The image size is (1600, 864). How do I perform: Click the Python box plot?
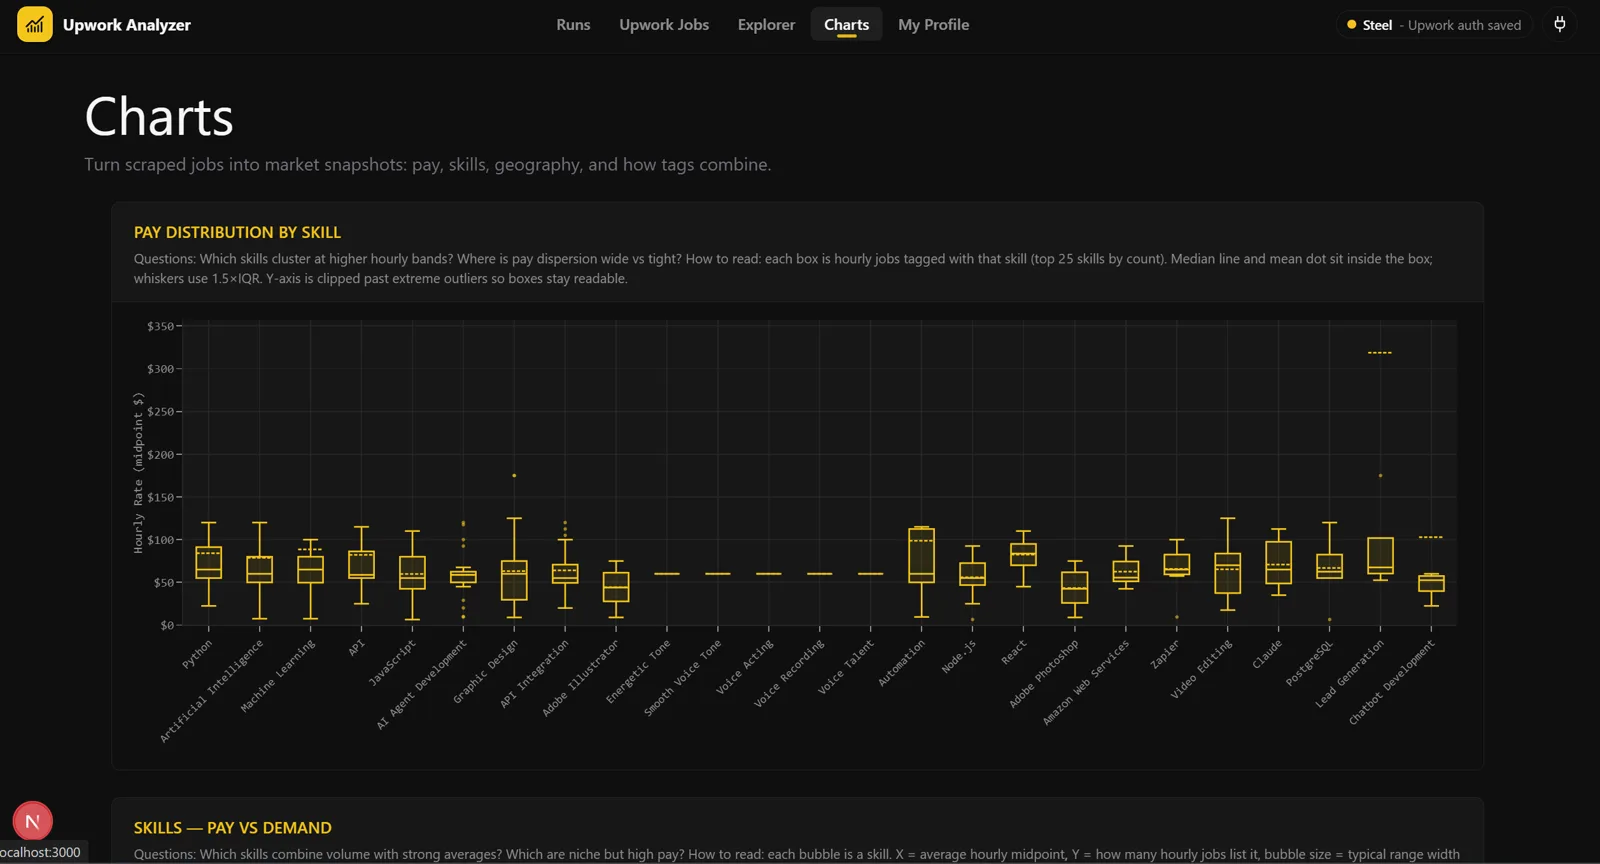pos(209,563)
